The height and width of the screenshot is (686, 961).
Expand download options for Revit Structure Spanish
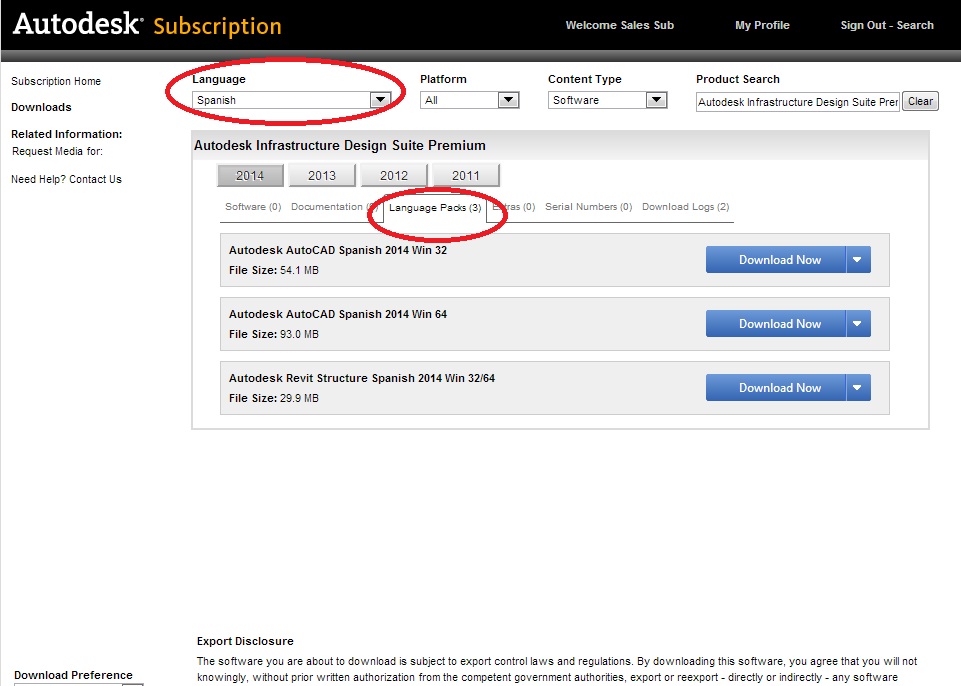click(858, 387)
